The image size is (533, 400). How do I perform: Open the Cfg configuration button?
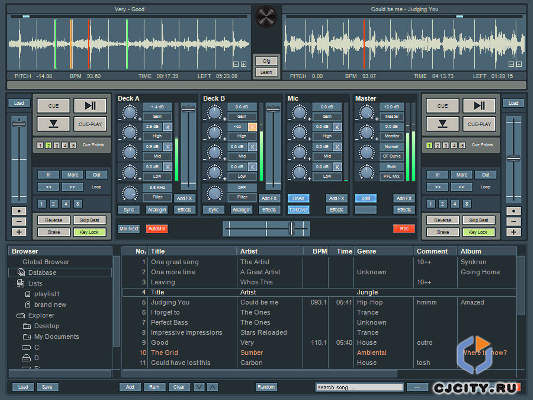[266, 61]
